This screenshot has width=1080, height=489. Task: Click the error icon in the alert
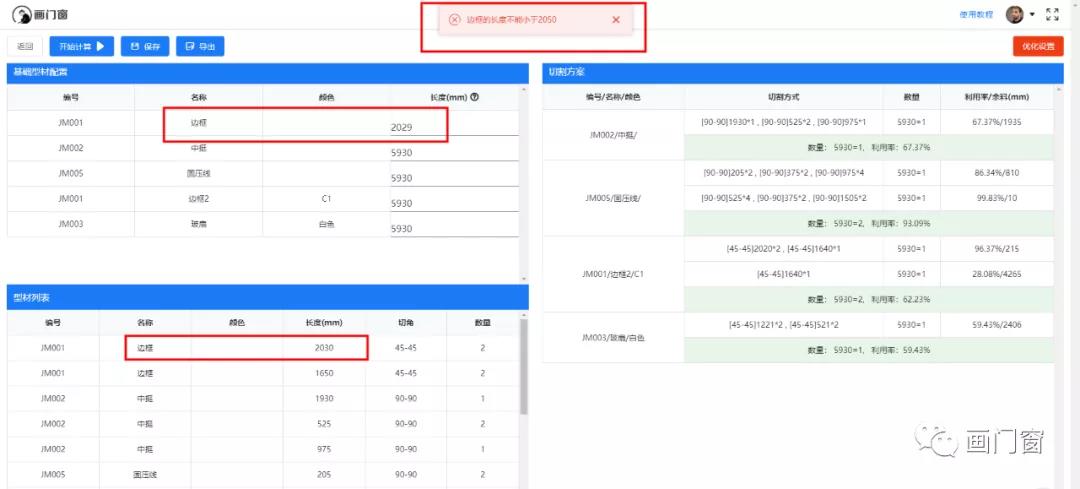pos(454,20)
